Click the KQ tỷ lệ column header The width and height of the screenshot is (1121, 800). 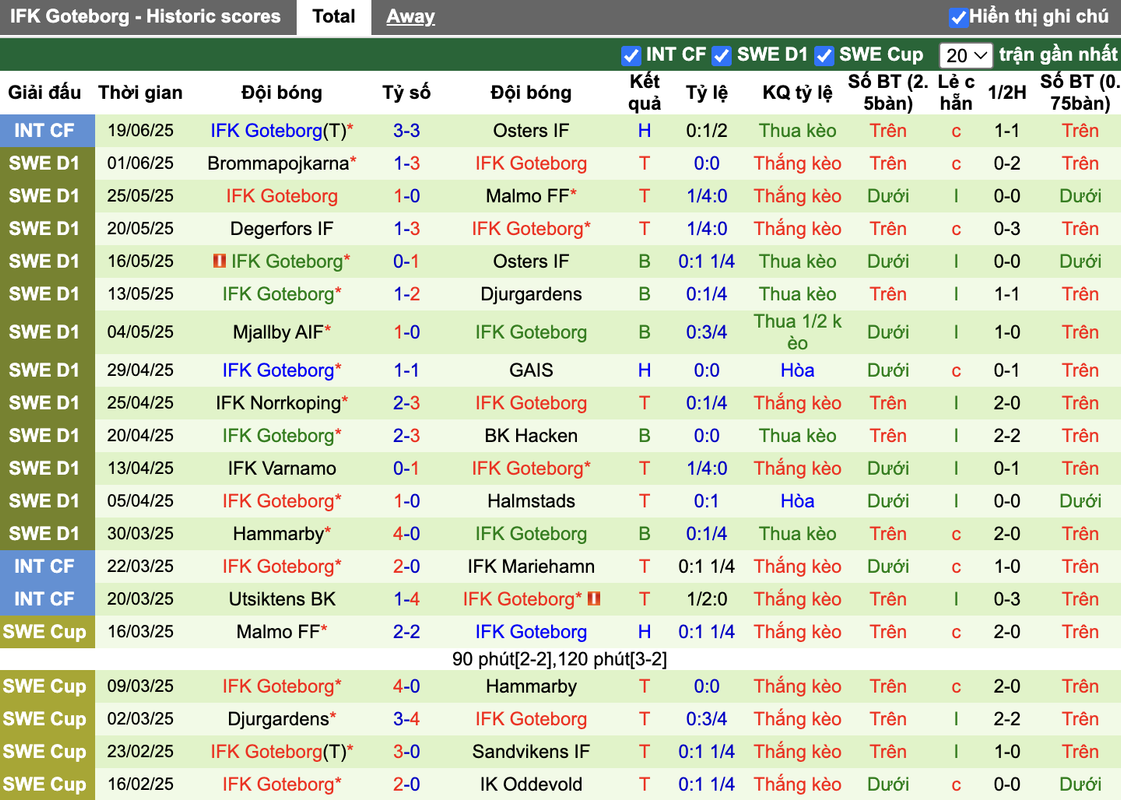click(797, 93)
